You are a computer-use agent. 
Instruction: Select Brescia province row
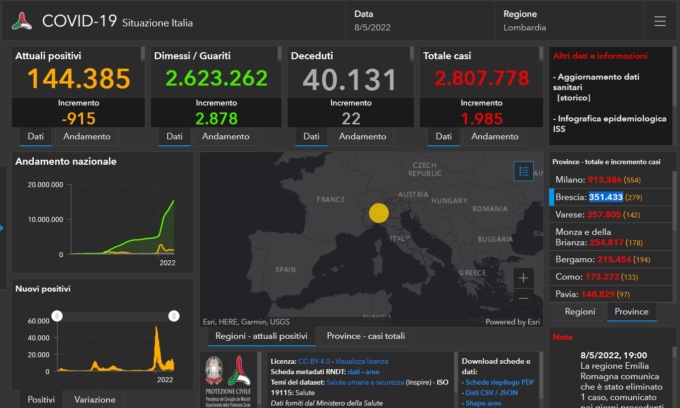611,197
